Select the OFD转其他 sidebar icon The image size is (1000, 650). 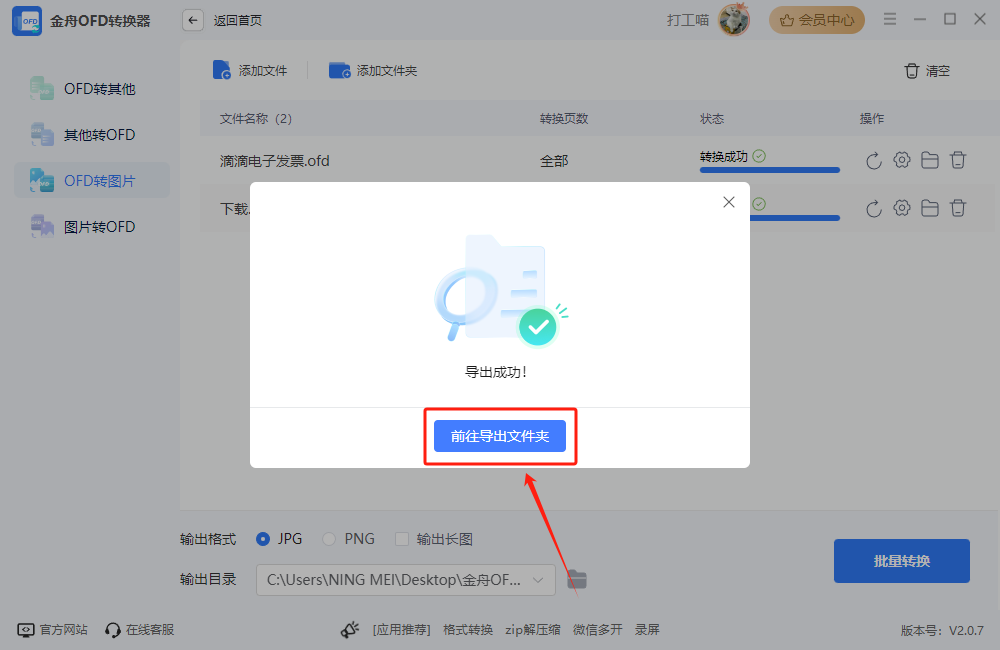tap(42, 88)
